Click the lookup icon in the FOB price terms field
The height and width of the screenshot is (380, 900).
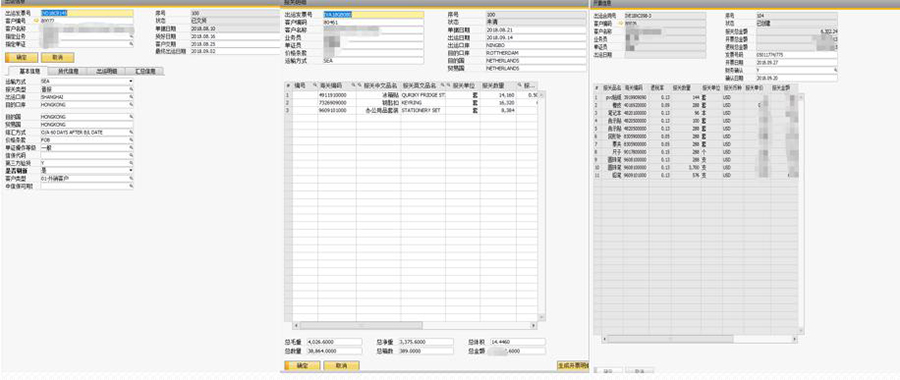[x=131, y=139]
